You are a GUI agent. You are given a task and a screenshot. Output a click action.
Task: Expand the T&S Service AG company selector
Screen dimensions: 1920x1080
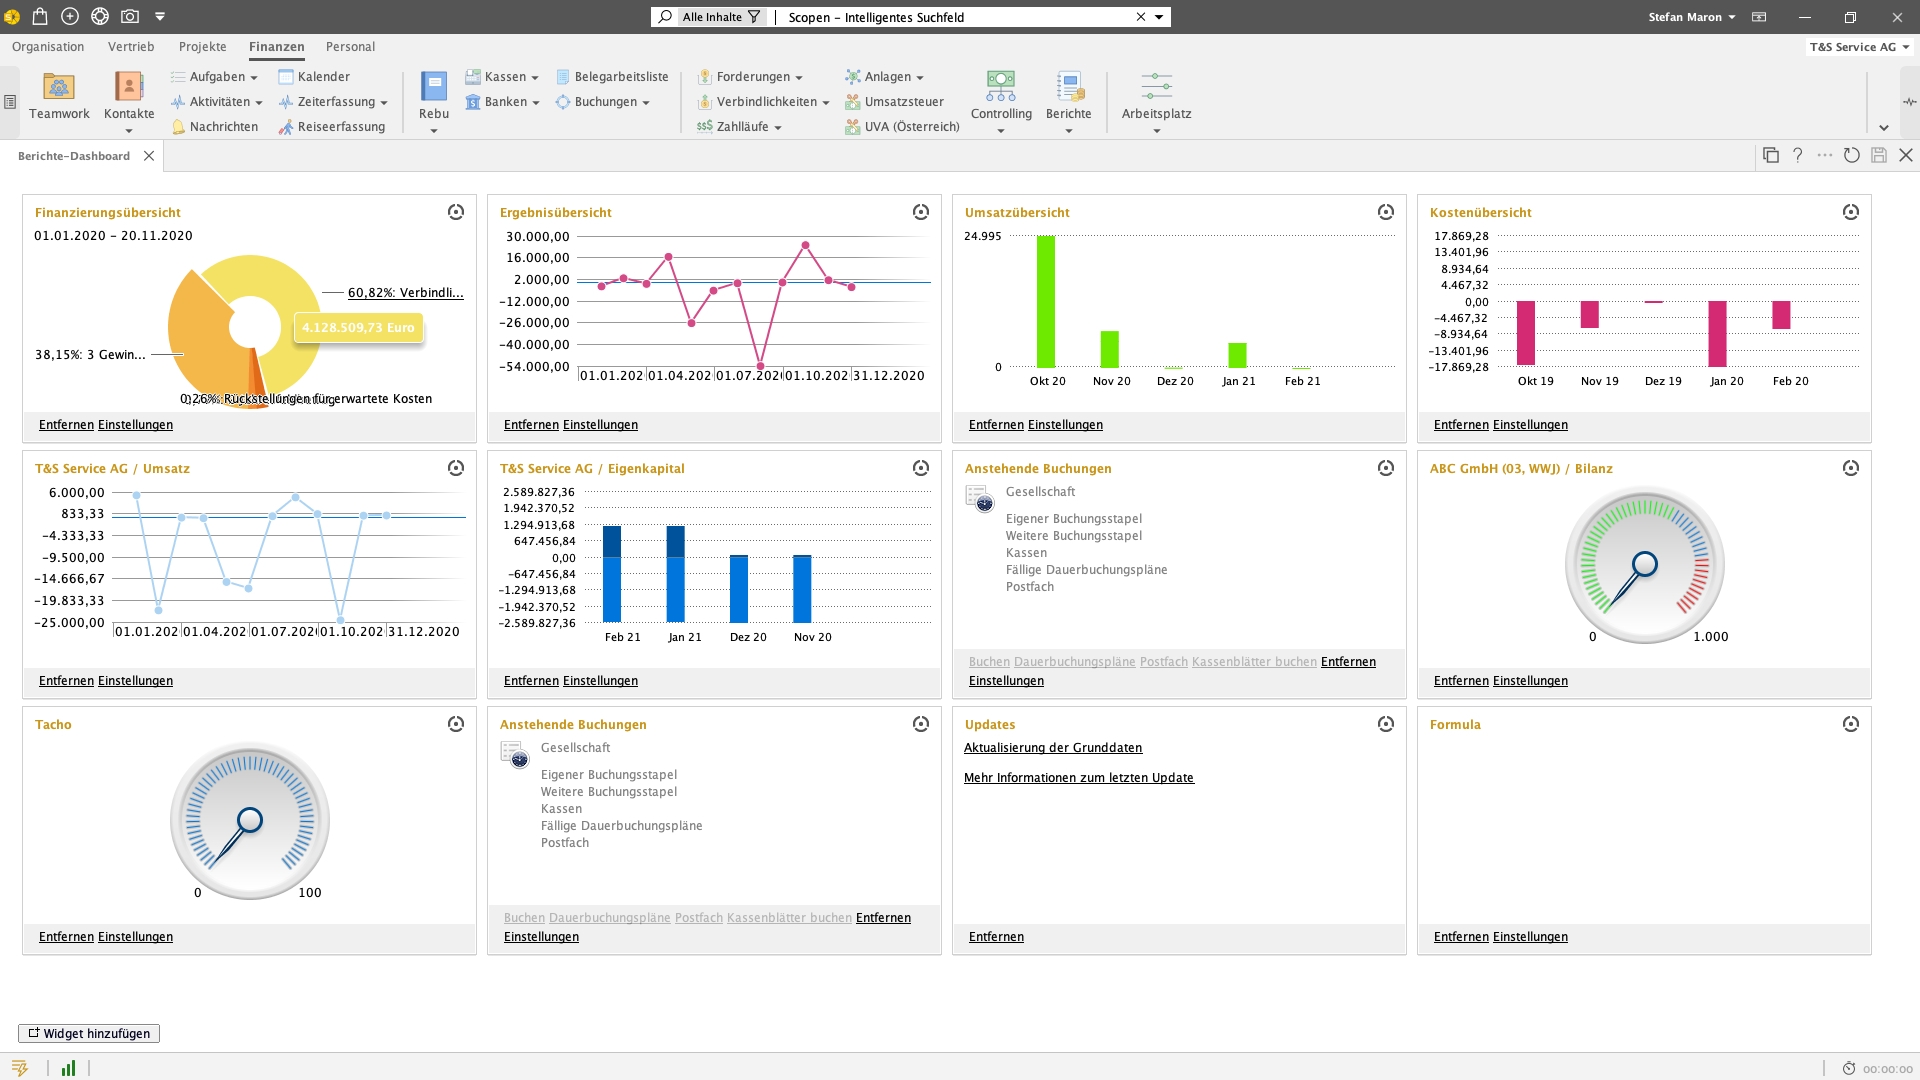pyautogui.click(x=1860, y=47)
